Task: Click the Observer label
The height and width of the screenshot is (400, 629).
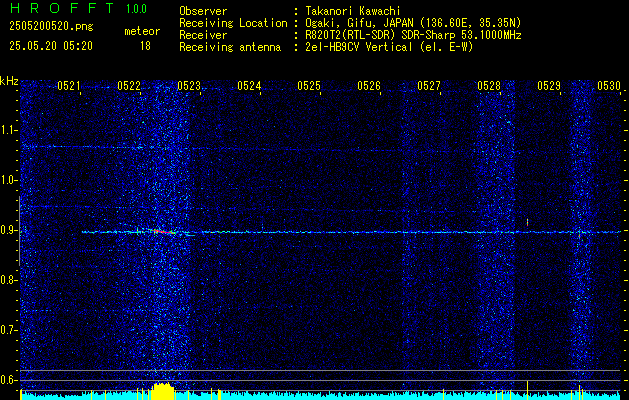Action: click(x=203, y=11)
